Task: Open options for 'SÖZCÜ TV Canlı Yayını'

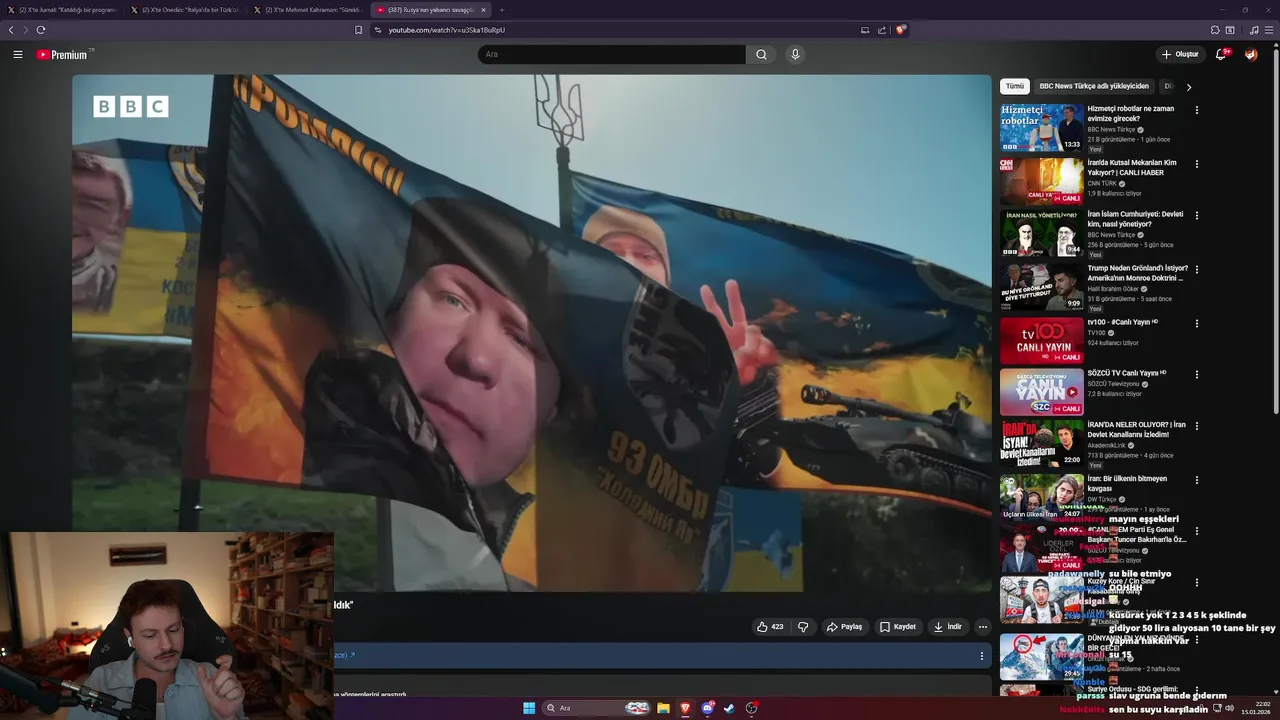Action: 1196,375
